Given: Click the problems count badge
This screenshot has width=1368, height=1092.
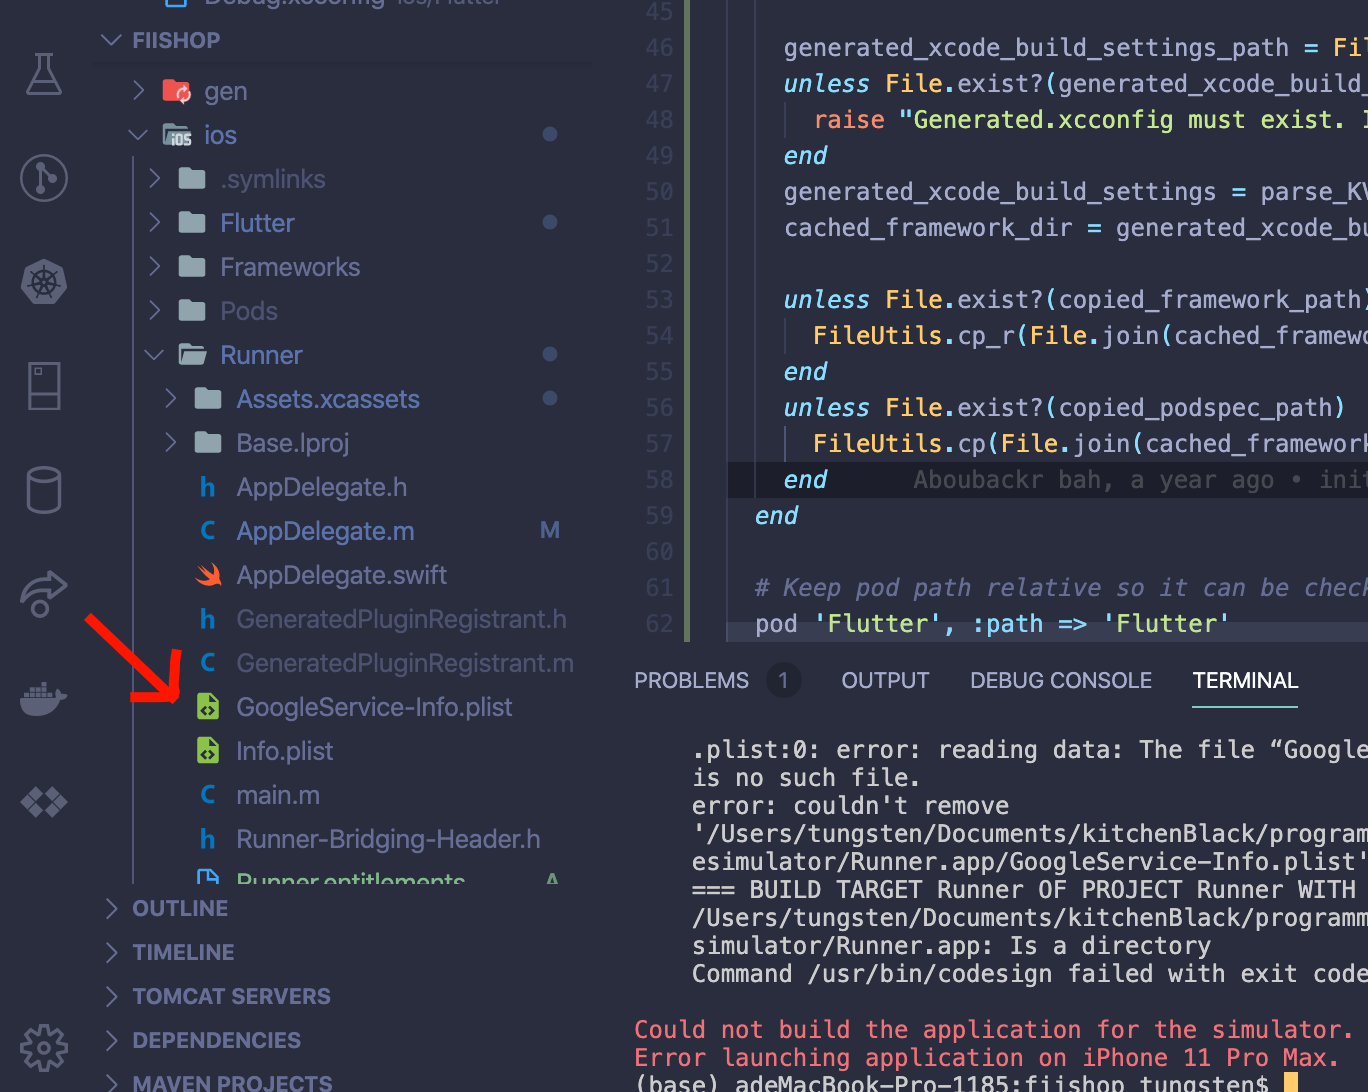Looking at the screenshot, I should pyautogui.click(x=784, y=680).
